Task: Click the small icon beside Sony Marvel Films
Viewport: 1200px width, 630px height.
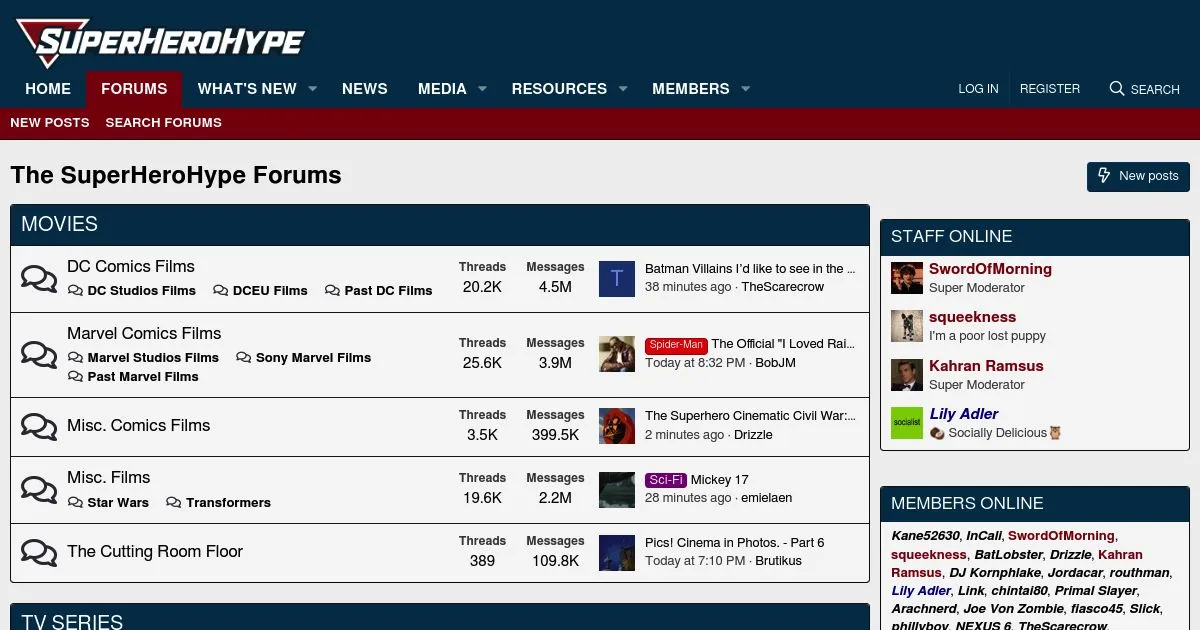Action: click(x=243, y=358)
